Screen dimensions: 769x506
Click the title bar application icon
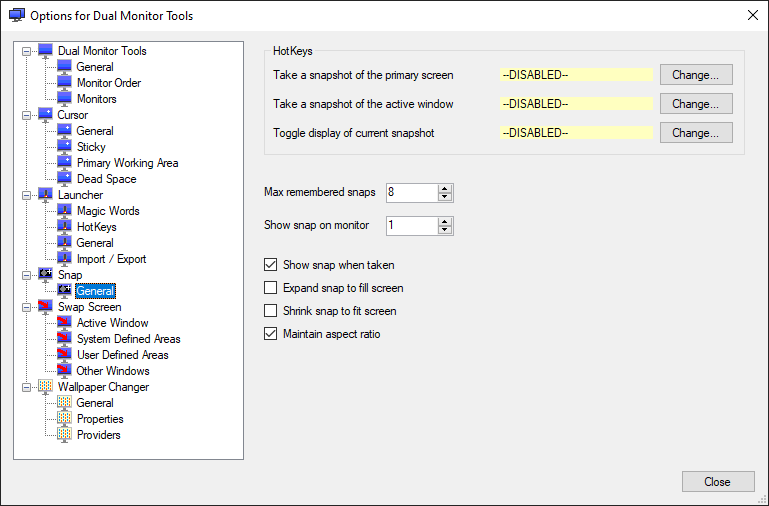coord(17,15)
